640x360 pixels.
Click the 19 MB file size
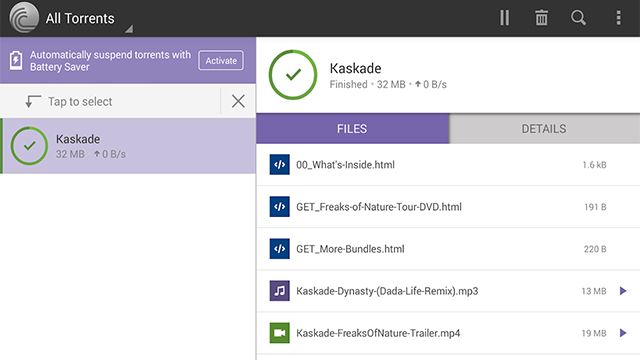pos(594,333)
